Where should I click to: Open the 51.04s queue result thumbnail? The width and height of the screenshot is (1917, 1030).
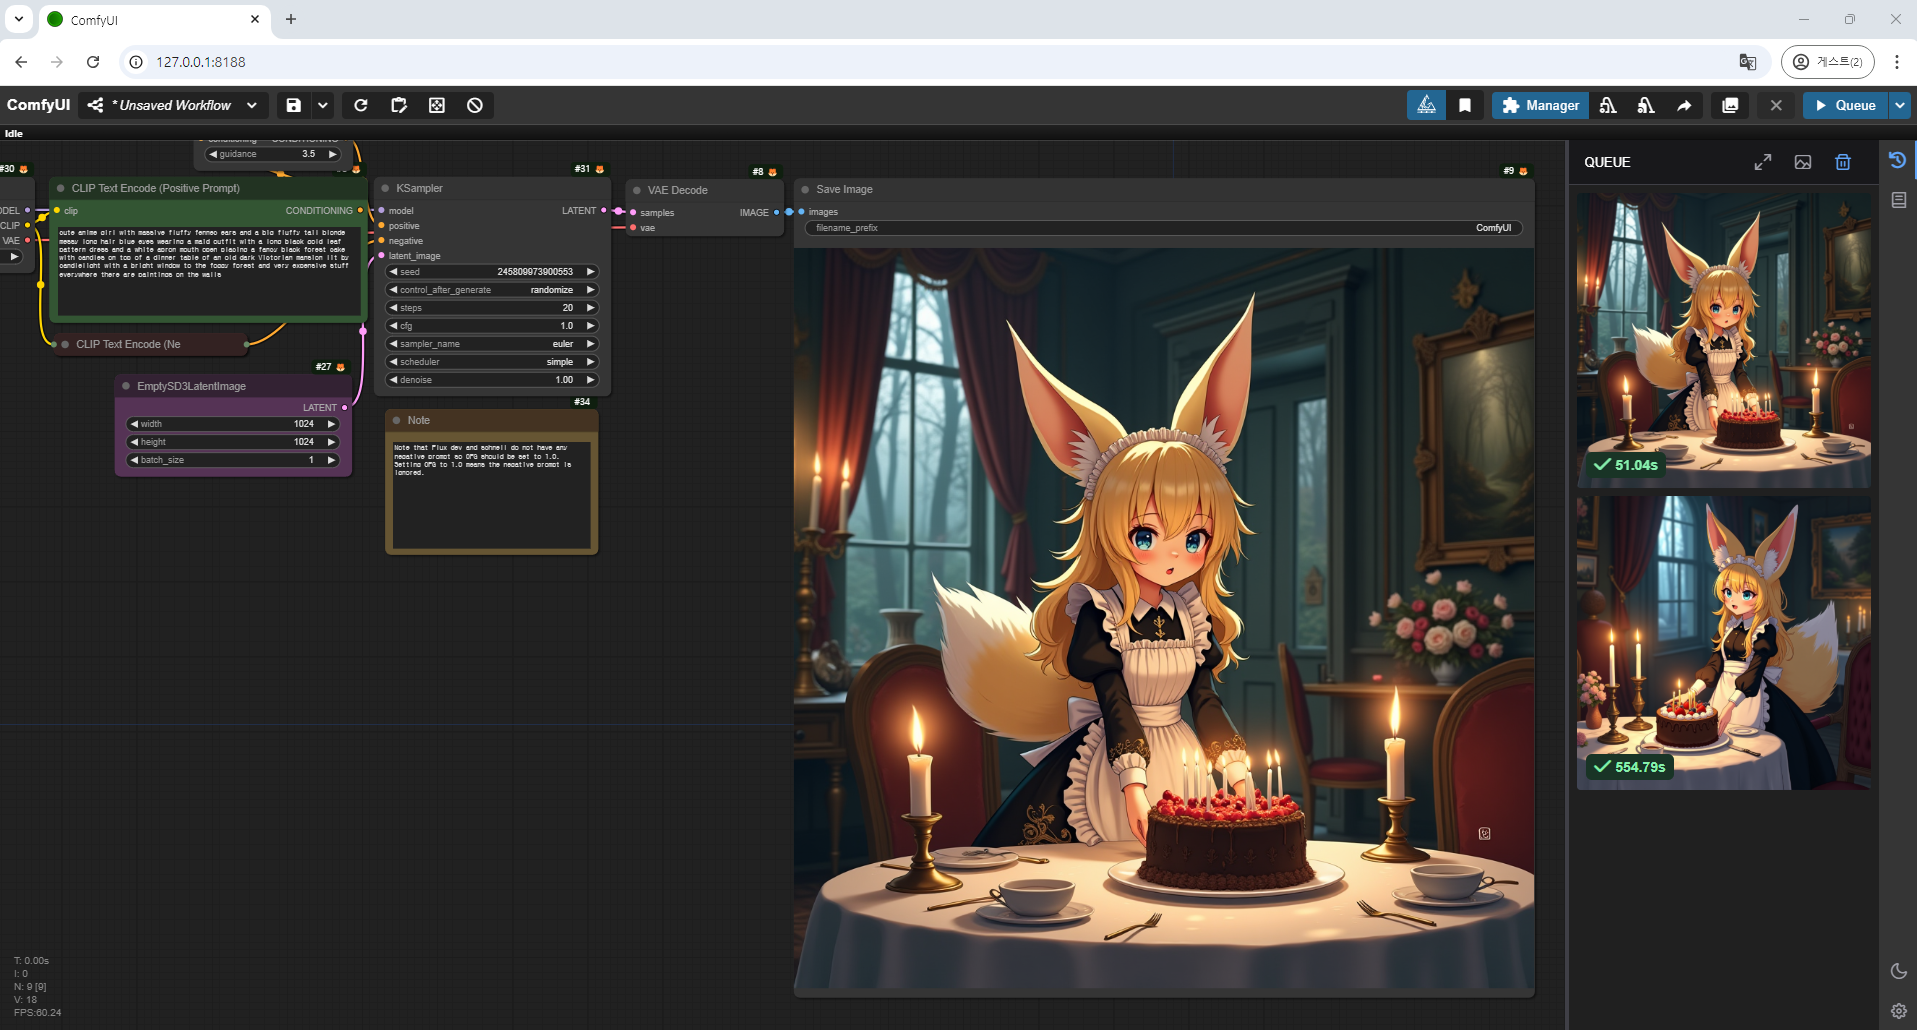click(x=1723, y=339)
